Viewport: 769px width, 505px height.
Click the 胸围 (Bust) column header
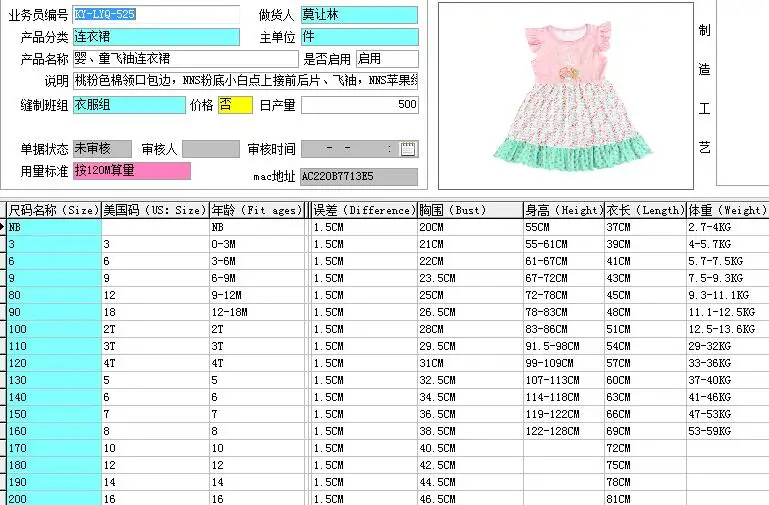click(x=470, y=210)
